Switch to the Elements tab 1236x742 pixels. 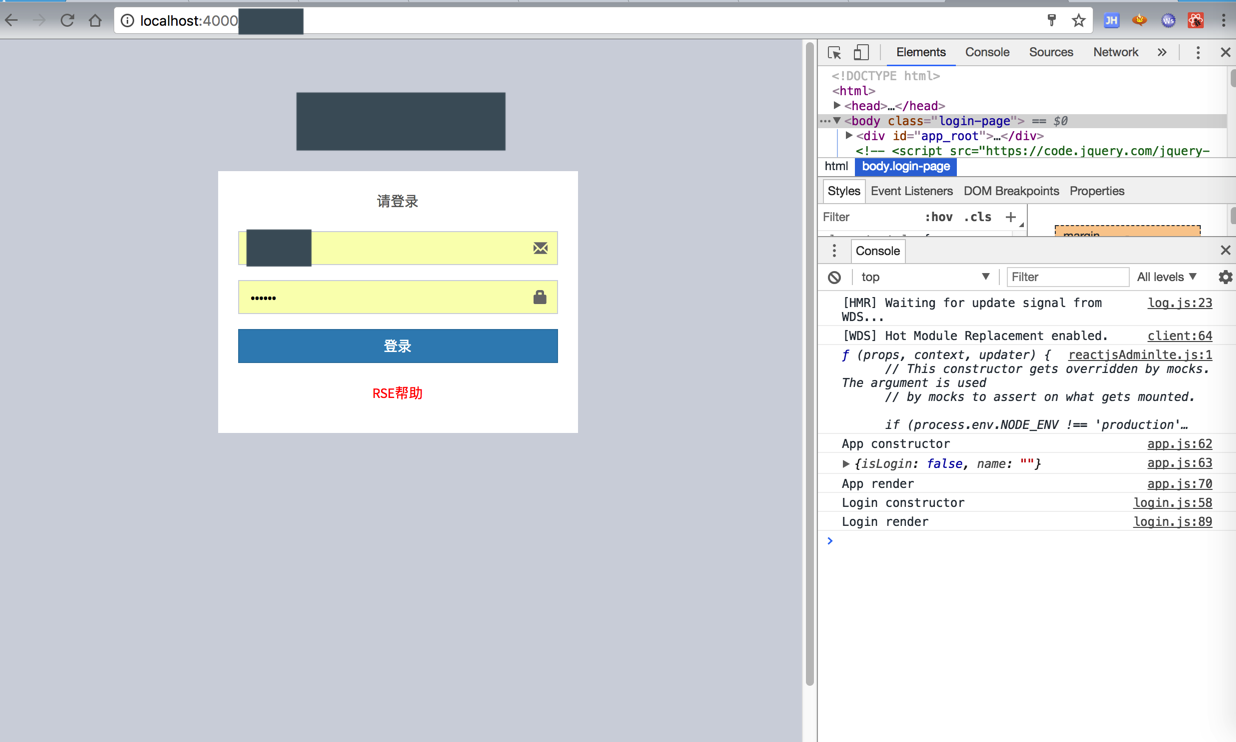(x=921, y=52)
